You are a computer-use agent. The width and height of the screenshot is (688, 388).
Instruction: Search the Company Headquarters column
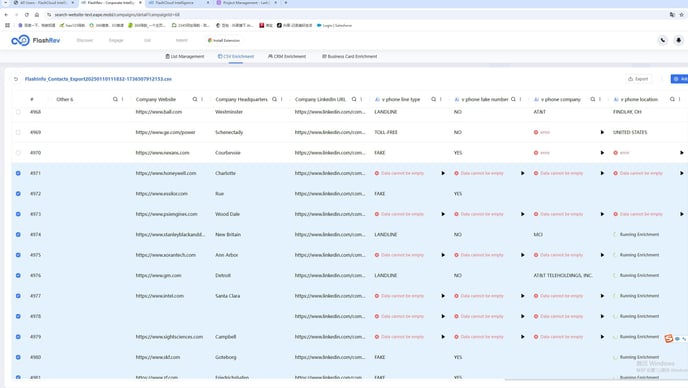click(274, 99)
